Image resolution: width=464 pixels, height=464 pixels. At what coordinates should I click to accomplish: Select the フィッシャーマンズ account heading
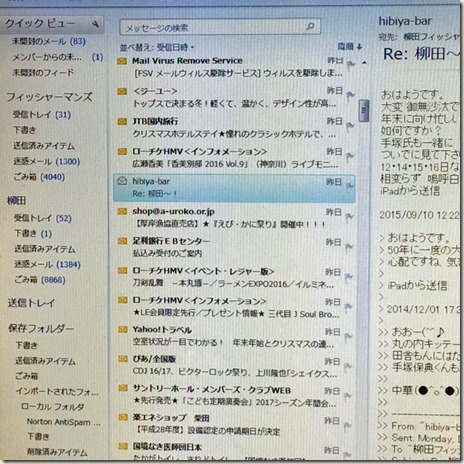click(x=49, y=97)
